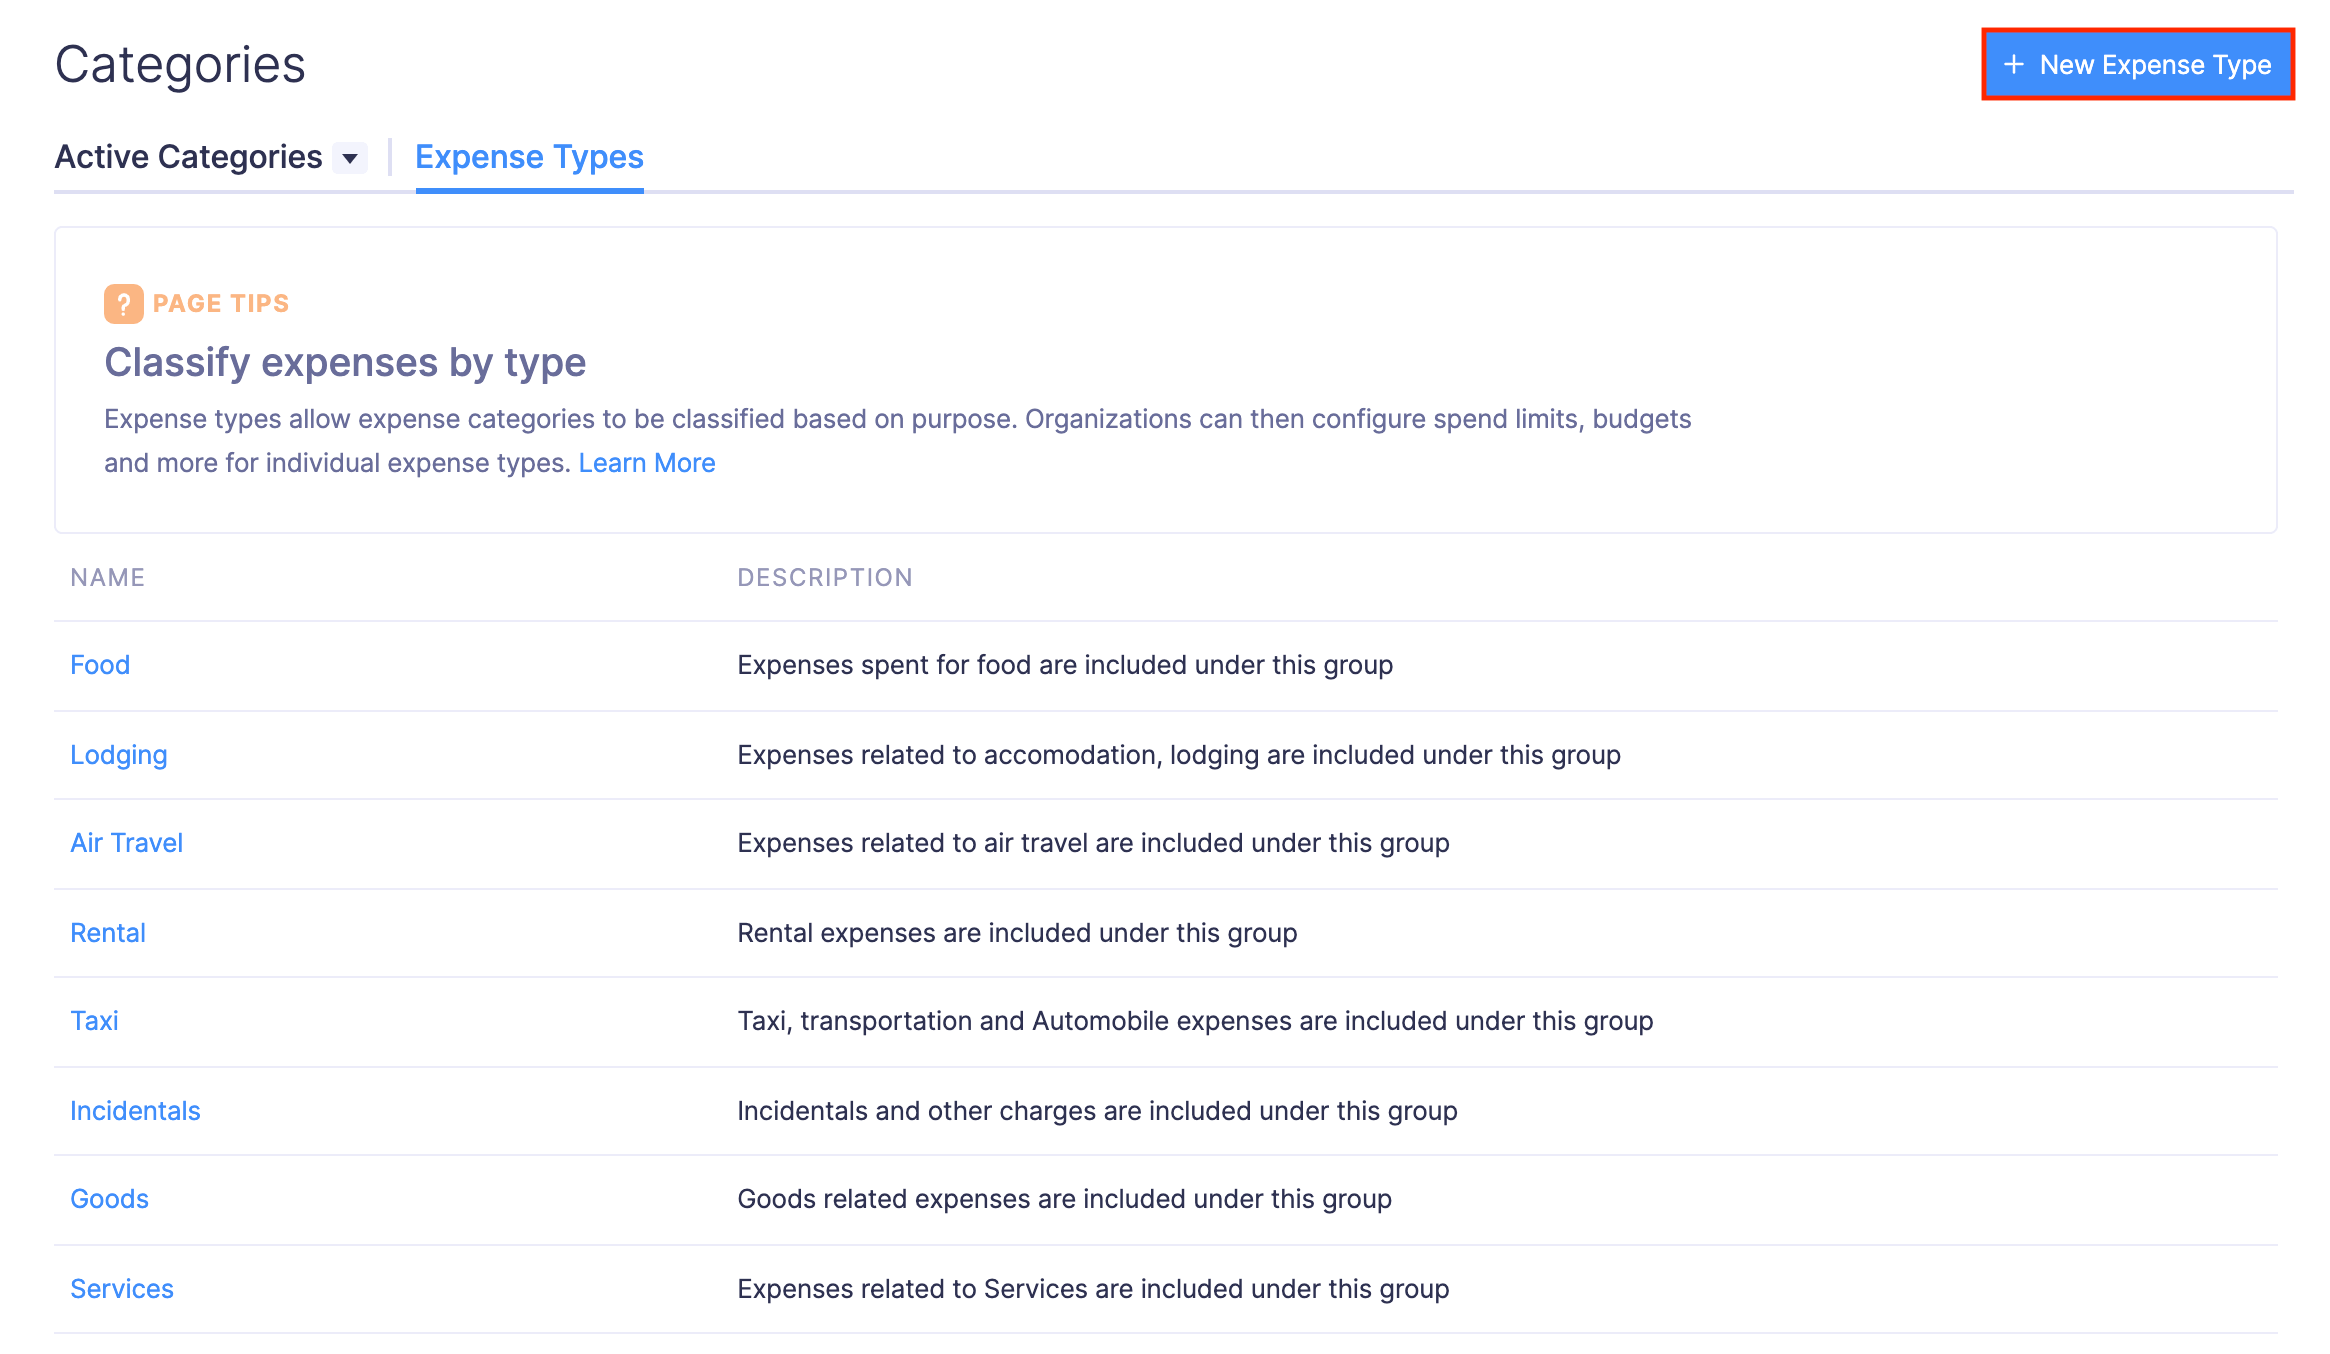Click the Categories page title
This screenshot has width=2330, height=1354.
(180, 64)
